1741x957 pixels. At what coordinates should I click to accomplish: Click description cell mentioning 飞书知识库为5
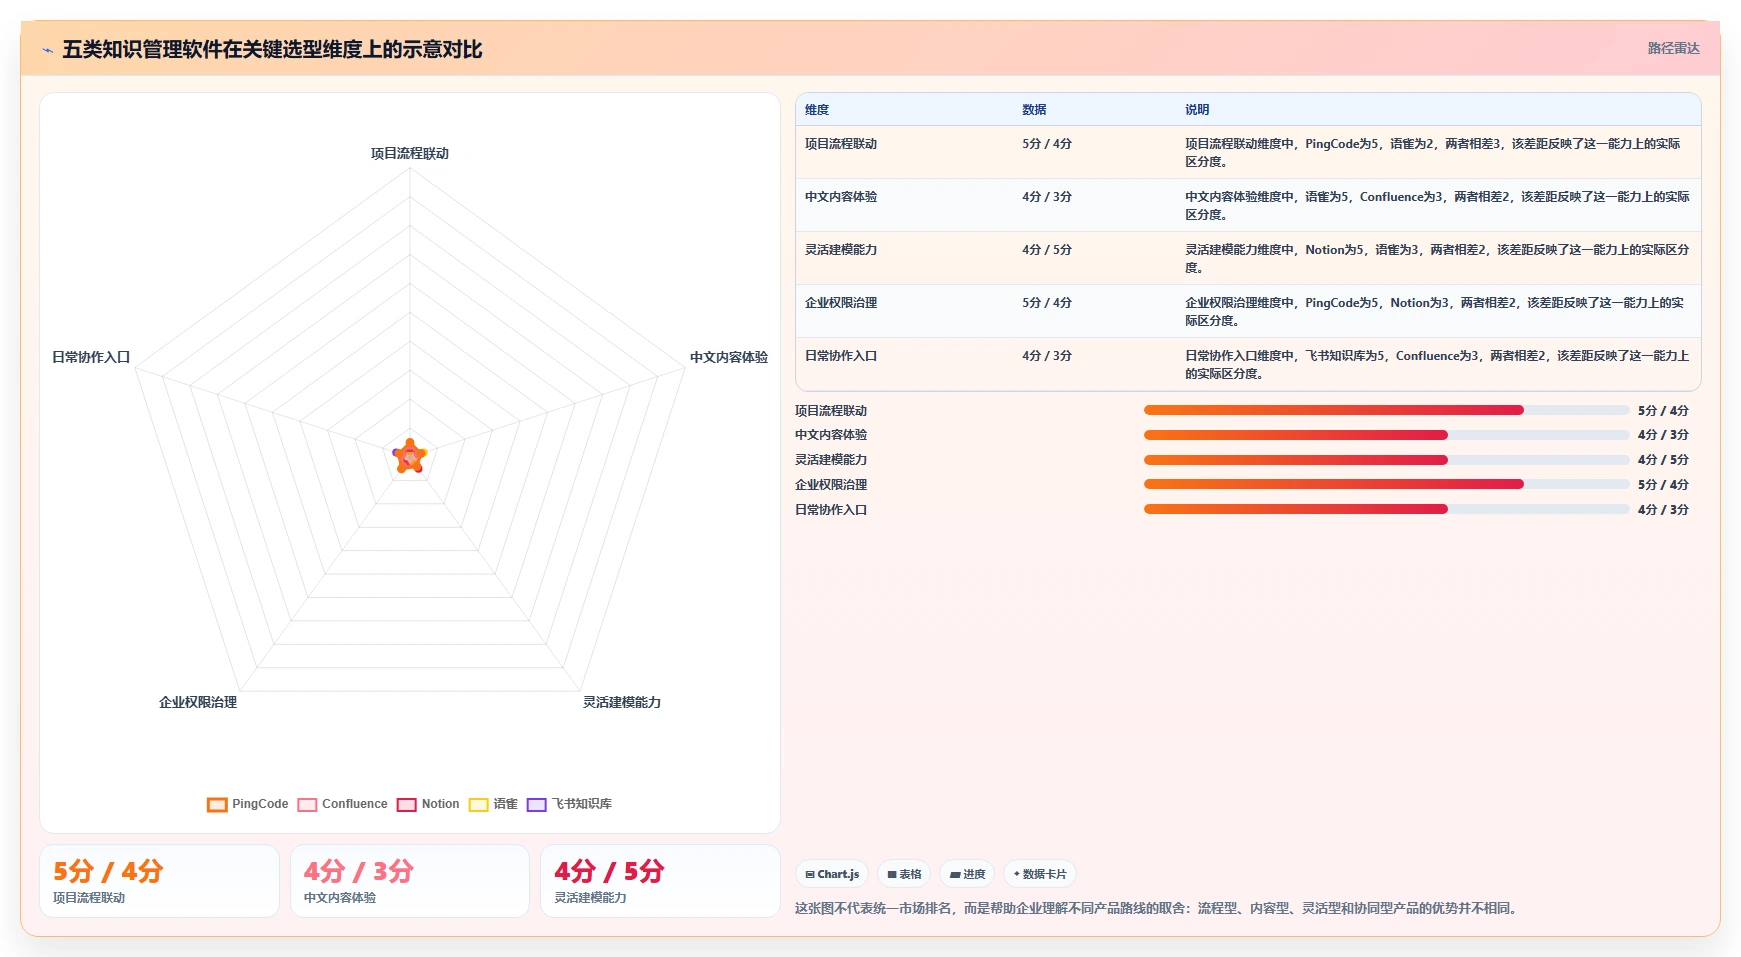pos(1437,365)
